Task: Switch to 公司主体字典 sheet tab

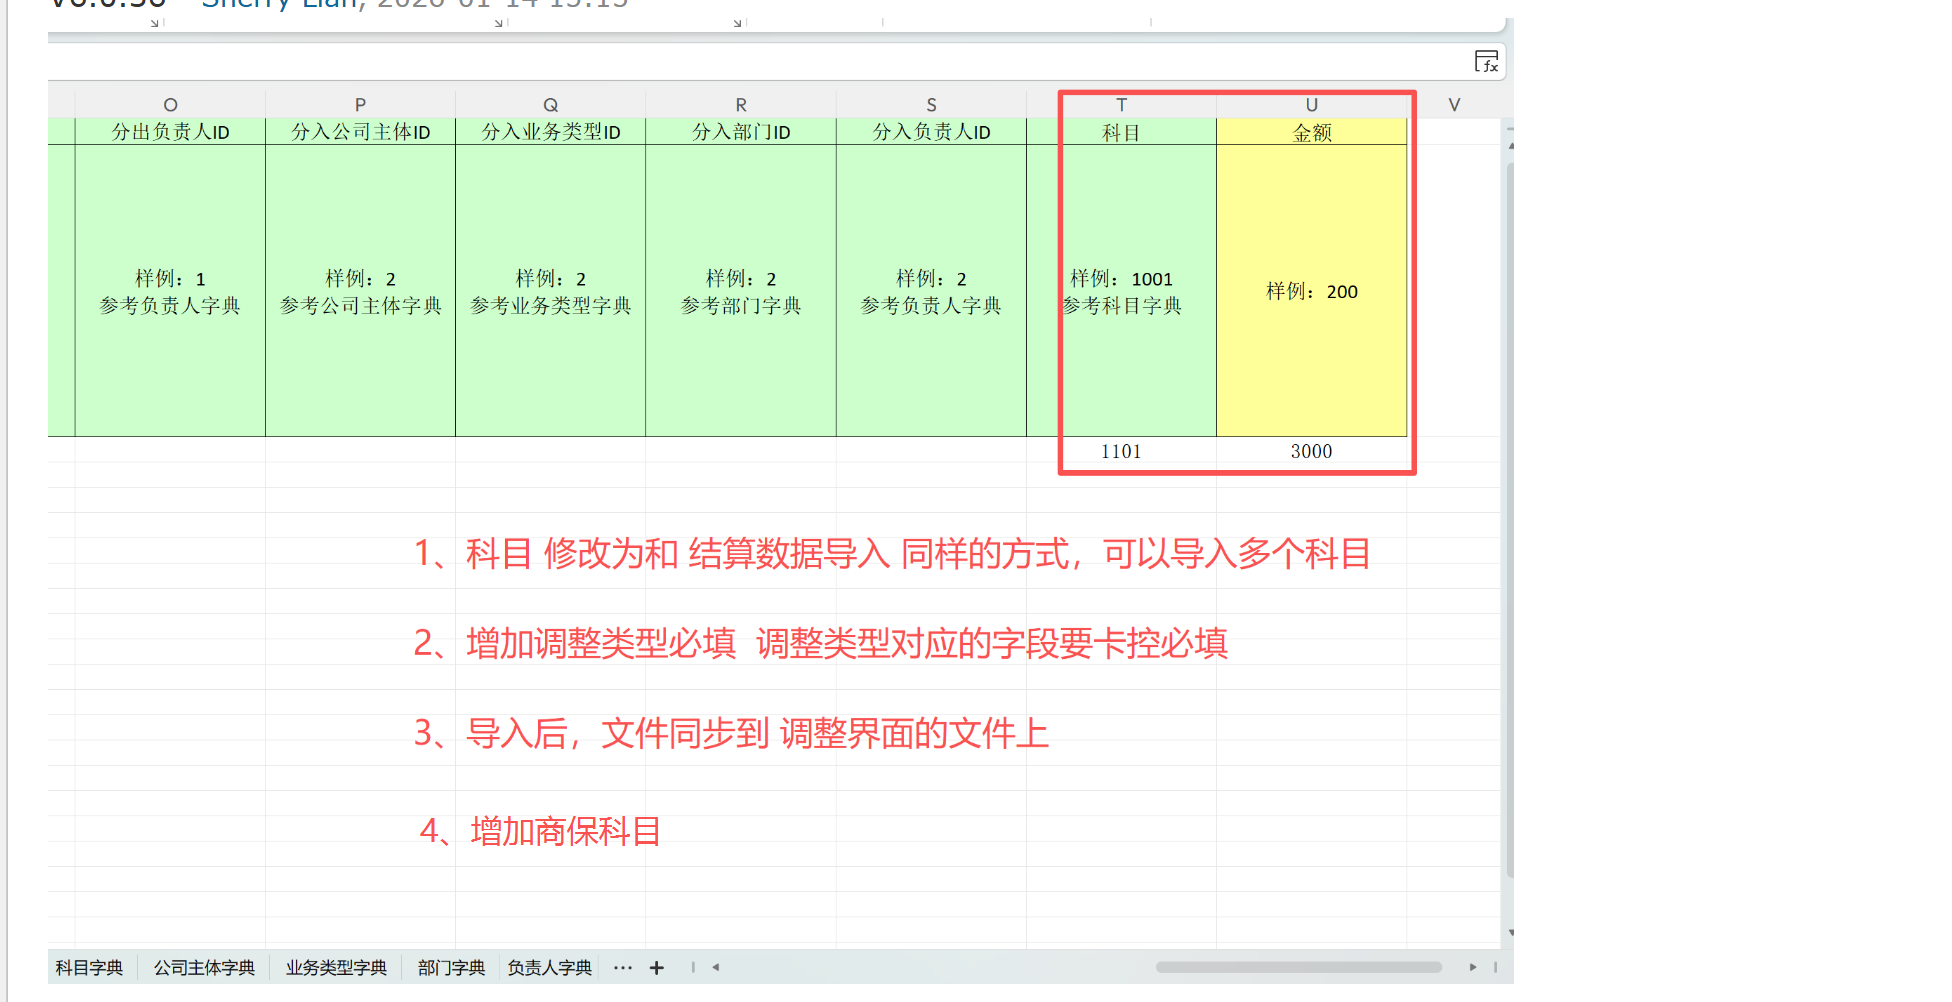Action: (204, 968)
